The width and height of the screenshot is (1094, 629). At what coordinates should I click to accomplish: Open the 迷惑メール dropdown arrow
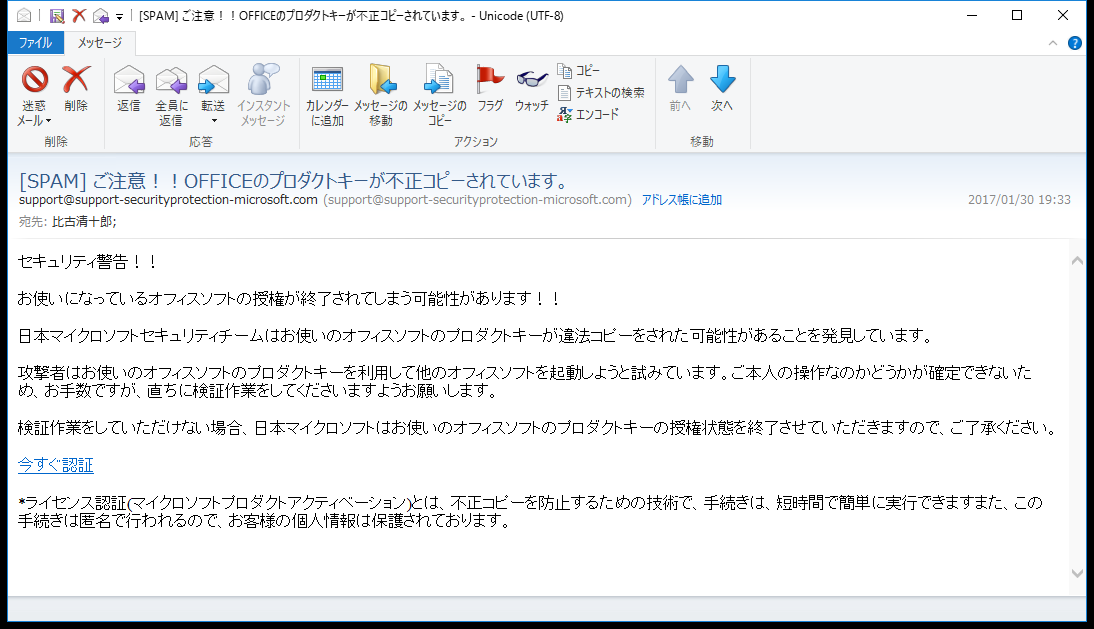click(49, 121)
